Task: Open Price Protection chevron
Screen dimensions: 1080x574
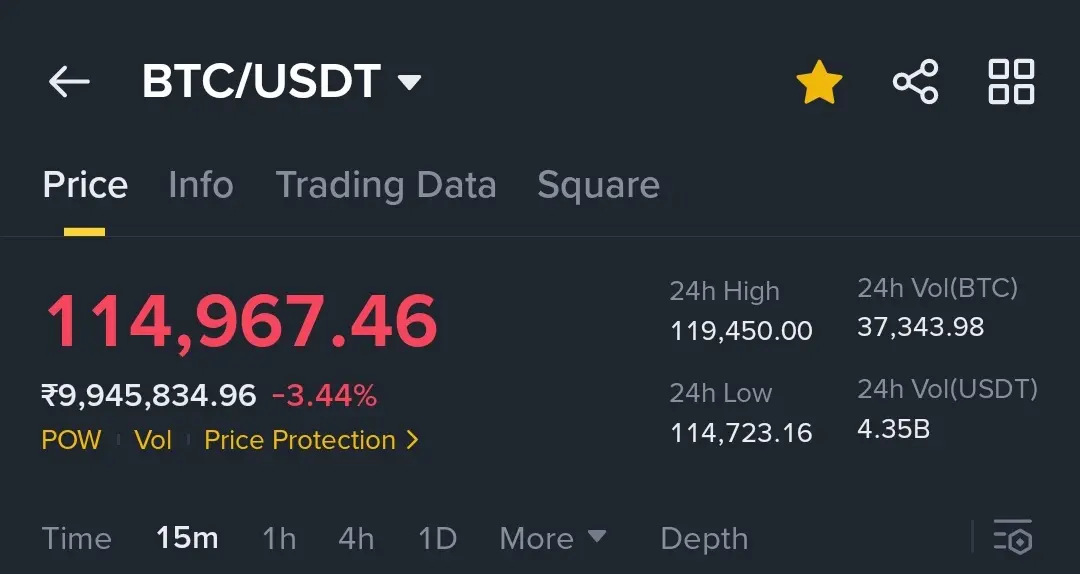Action: coord(413,440)
